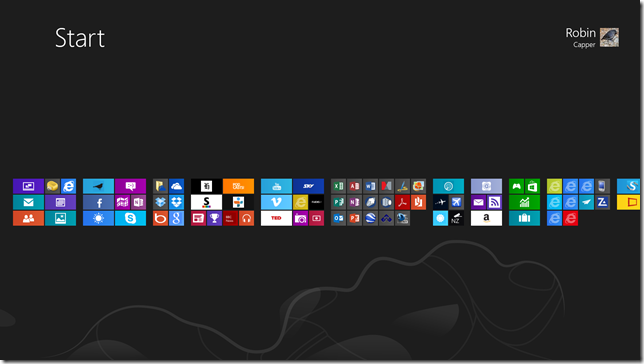Open the teal Photos tile

coord(60,218)
